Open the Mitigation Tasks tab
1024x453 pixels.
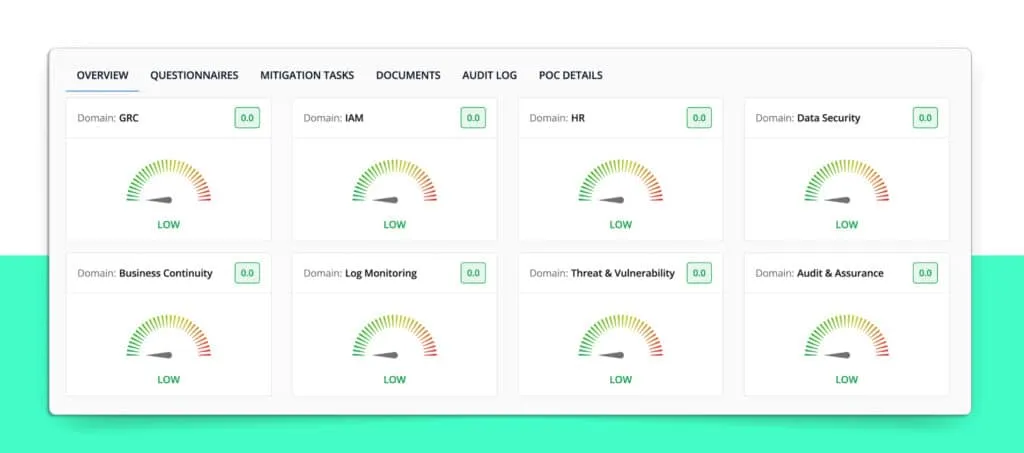click(307, 75)
